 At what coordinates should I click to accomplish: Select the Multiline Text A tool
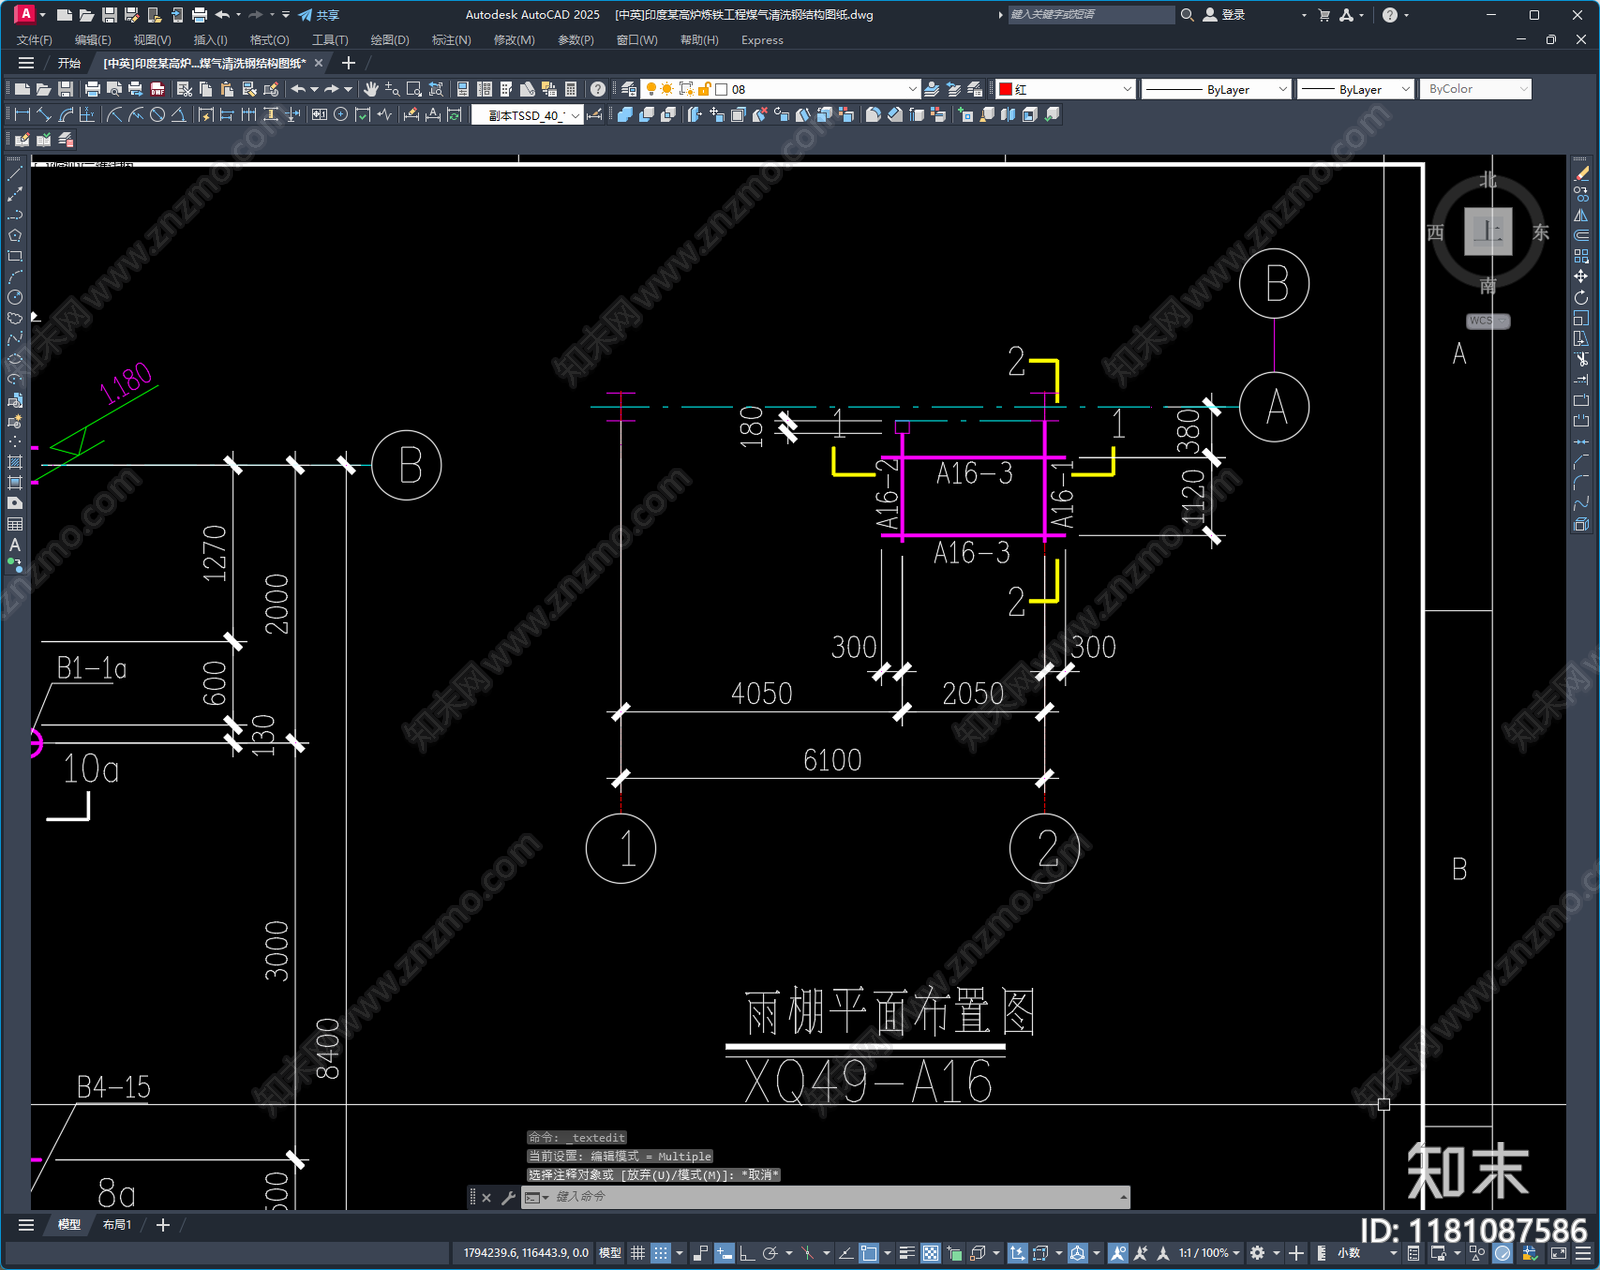click(x=15, y=545)
